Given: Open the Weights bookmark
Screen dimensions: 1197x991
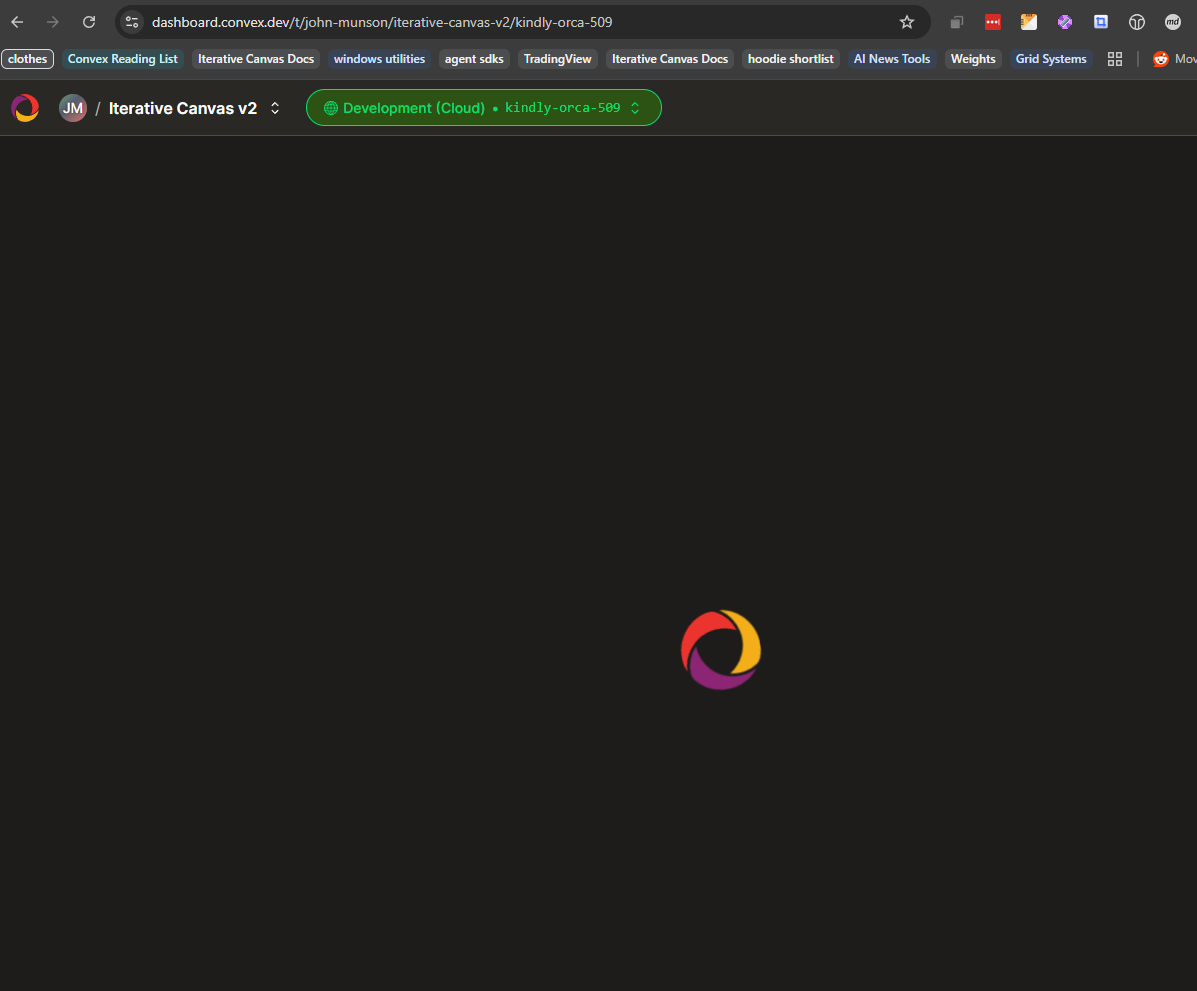Looking at the screenshot, I should [973, 59].
